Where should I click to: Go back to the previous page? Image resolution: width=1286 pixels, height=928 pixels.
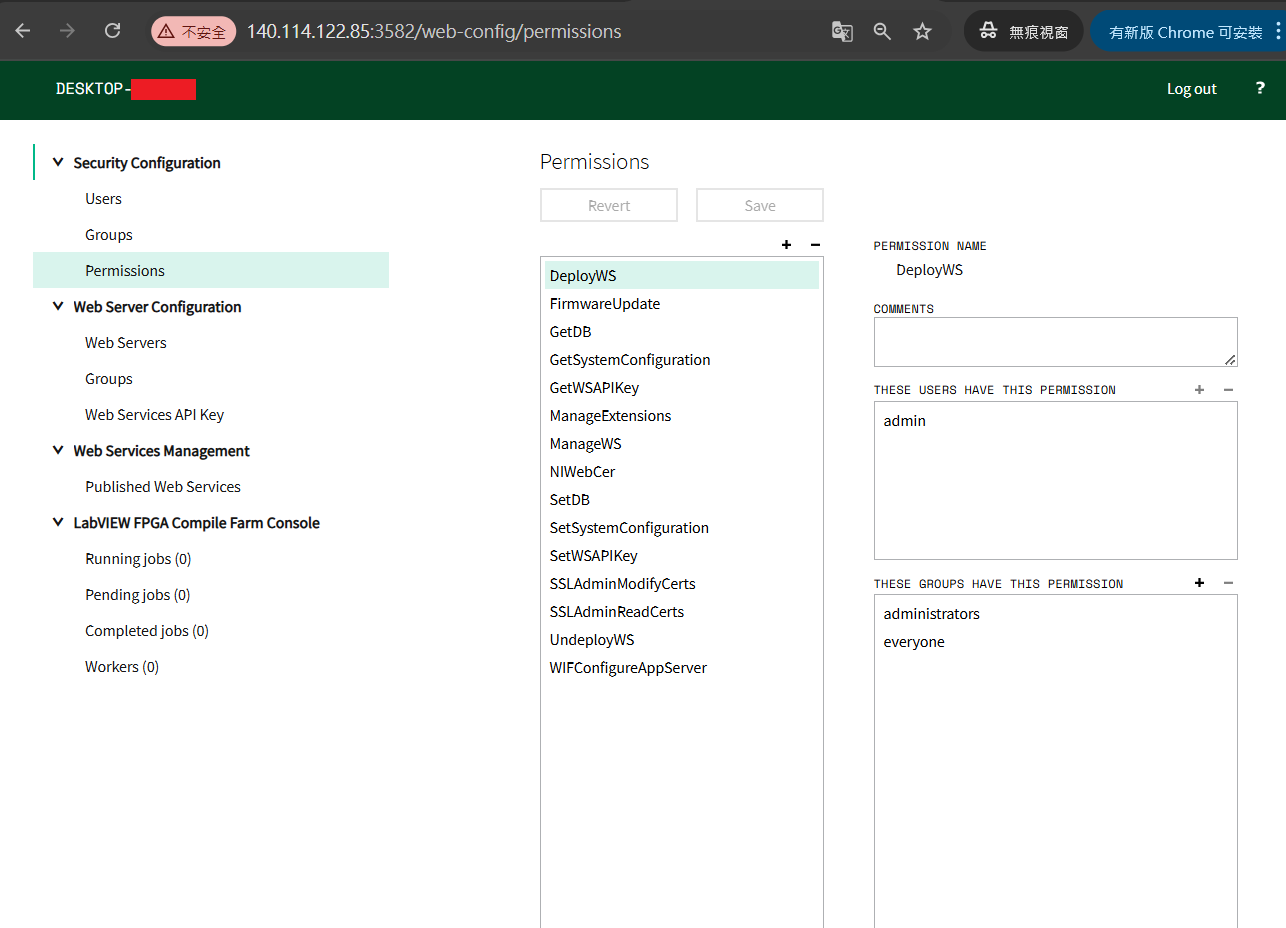pos(23,31)
